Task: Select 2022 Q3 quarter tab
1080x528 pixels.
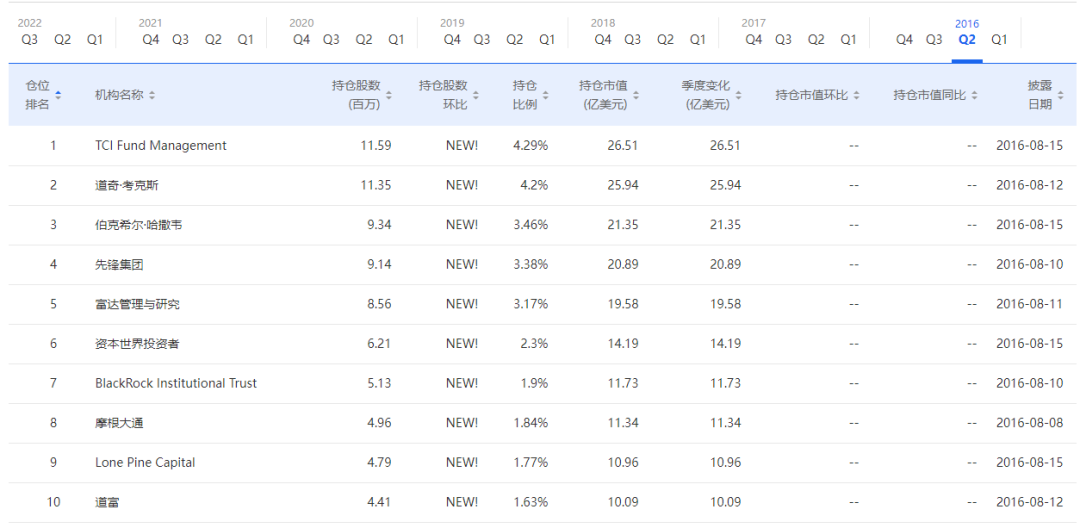Action: tap(30, 40)
